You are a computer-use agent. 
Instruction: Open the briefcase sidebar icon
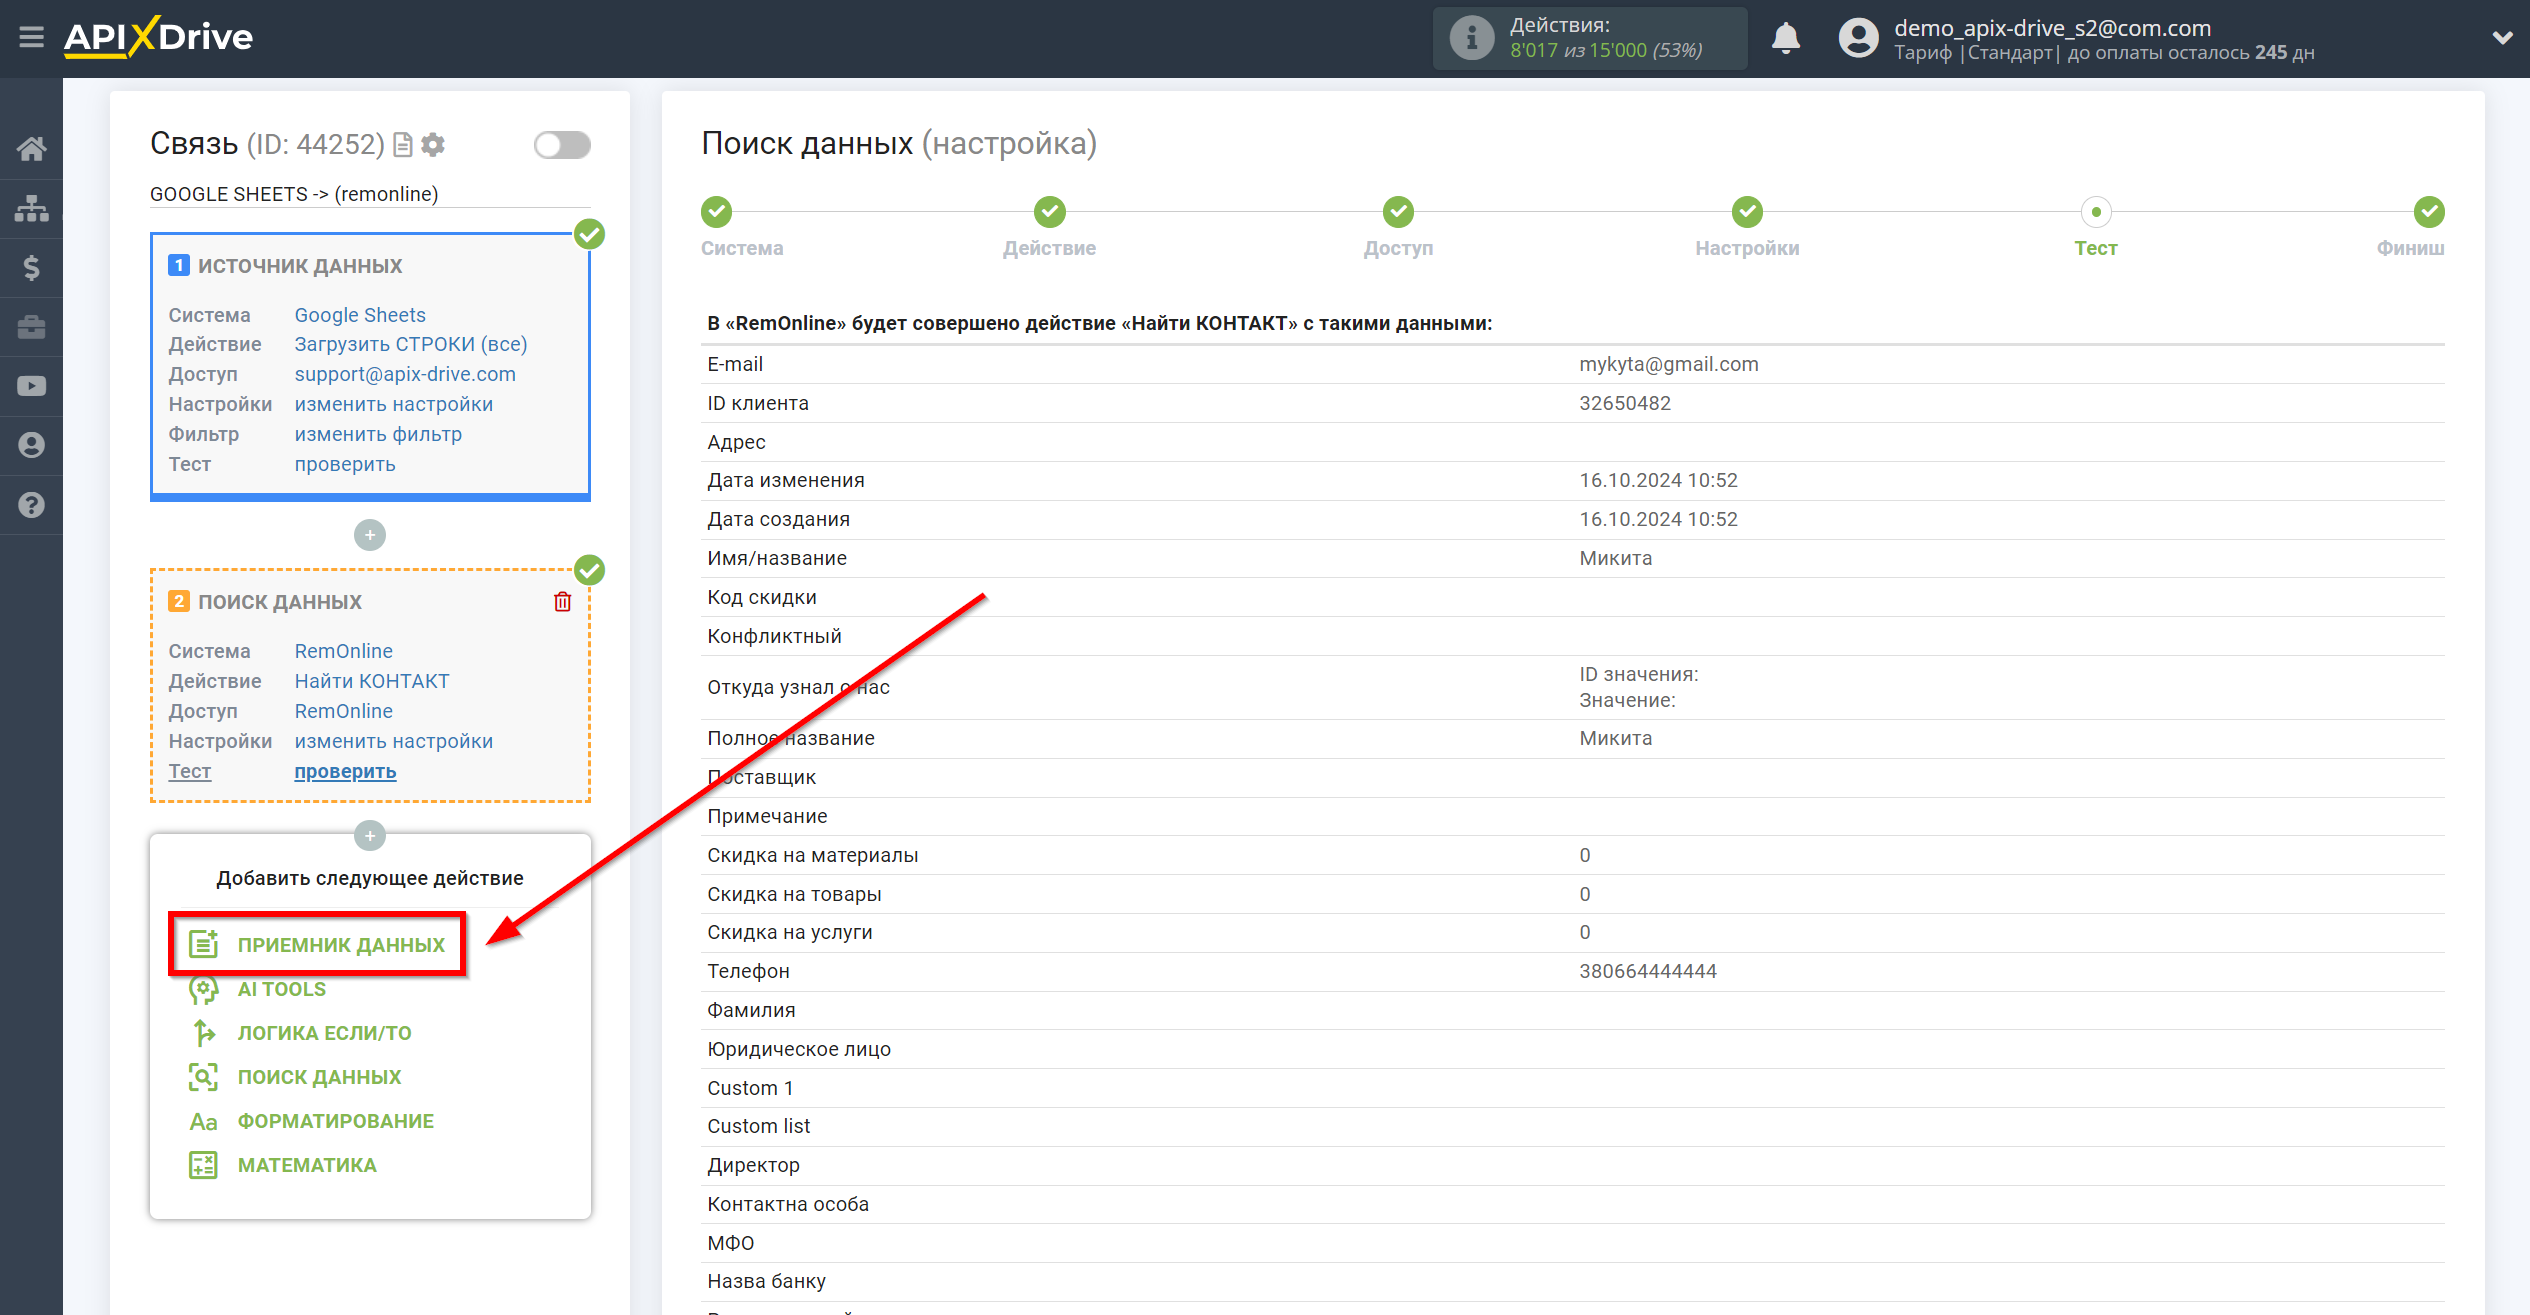[31, 327]
